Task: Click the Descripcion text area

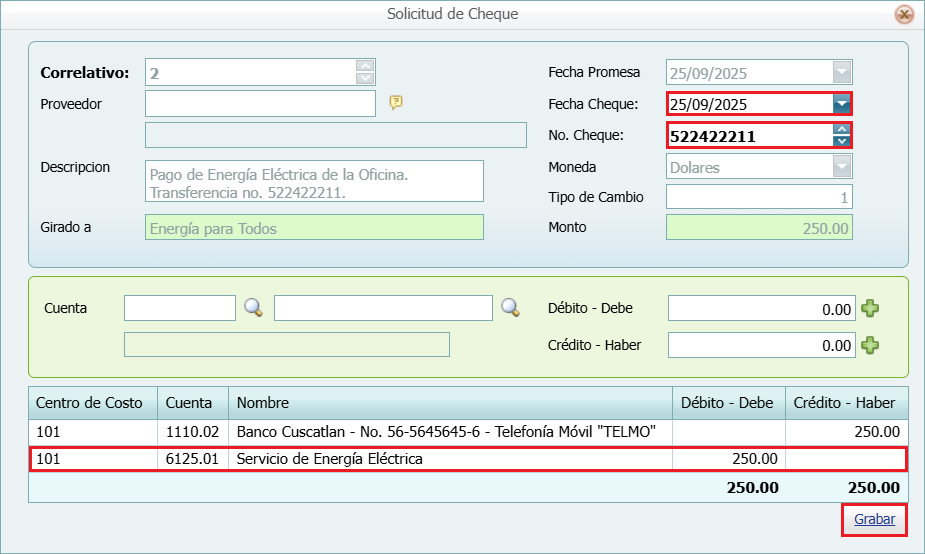Action: click(x=314, y=181)
